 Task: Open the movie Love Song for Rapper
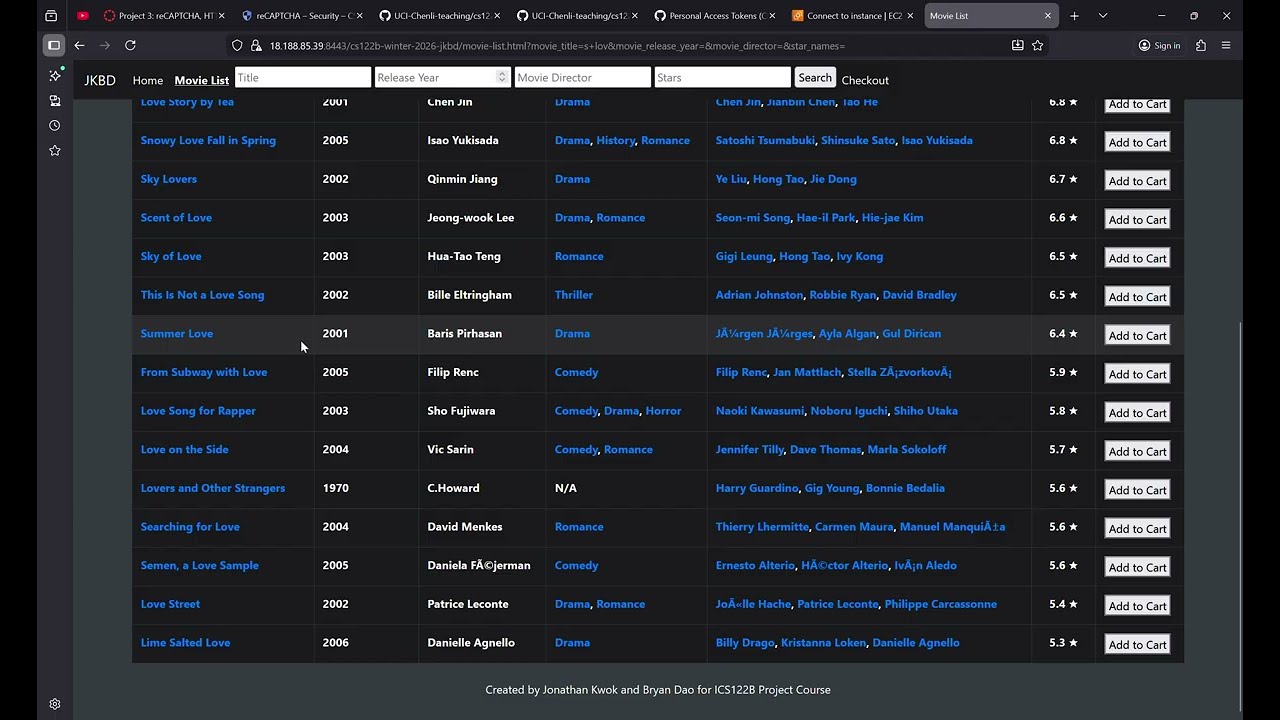[x=198, y=411]
